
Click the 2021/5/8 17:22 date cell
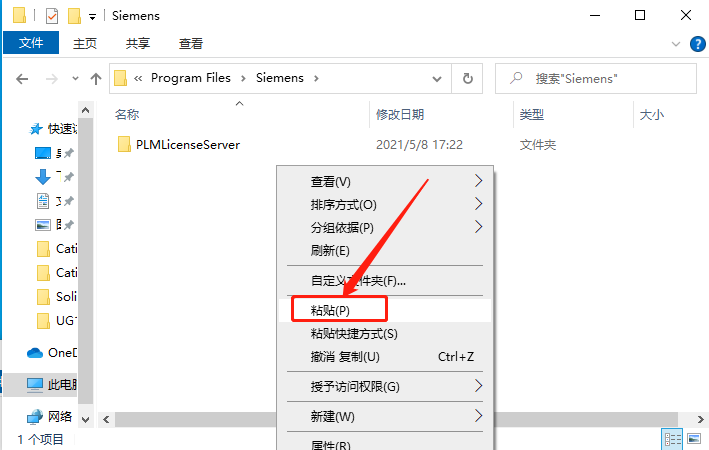click(419, 145)
